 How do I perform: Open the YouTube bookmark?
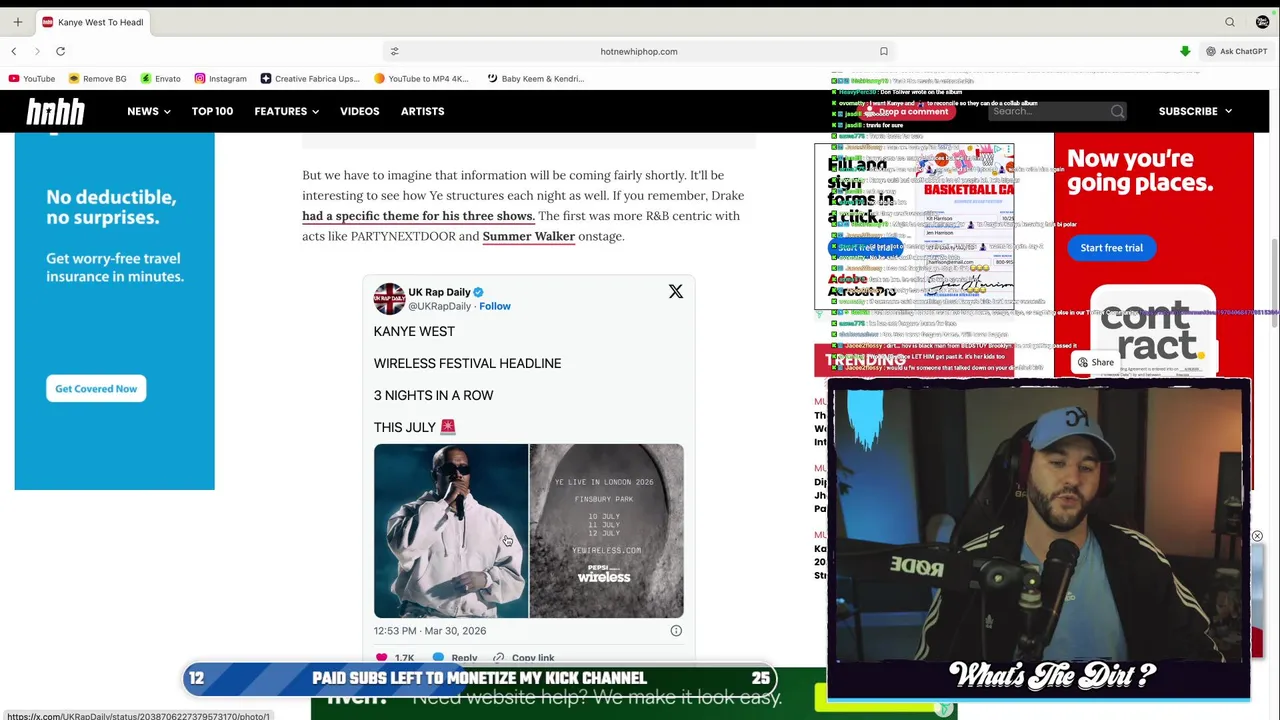(x=32, y=78)
